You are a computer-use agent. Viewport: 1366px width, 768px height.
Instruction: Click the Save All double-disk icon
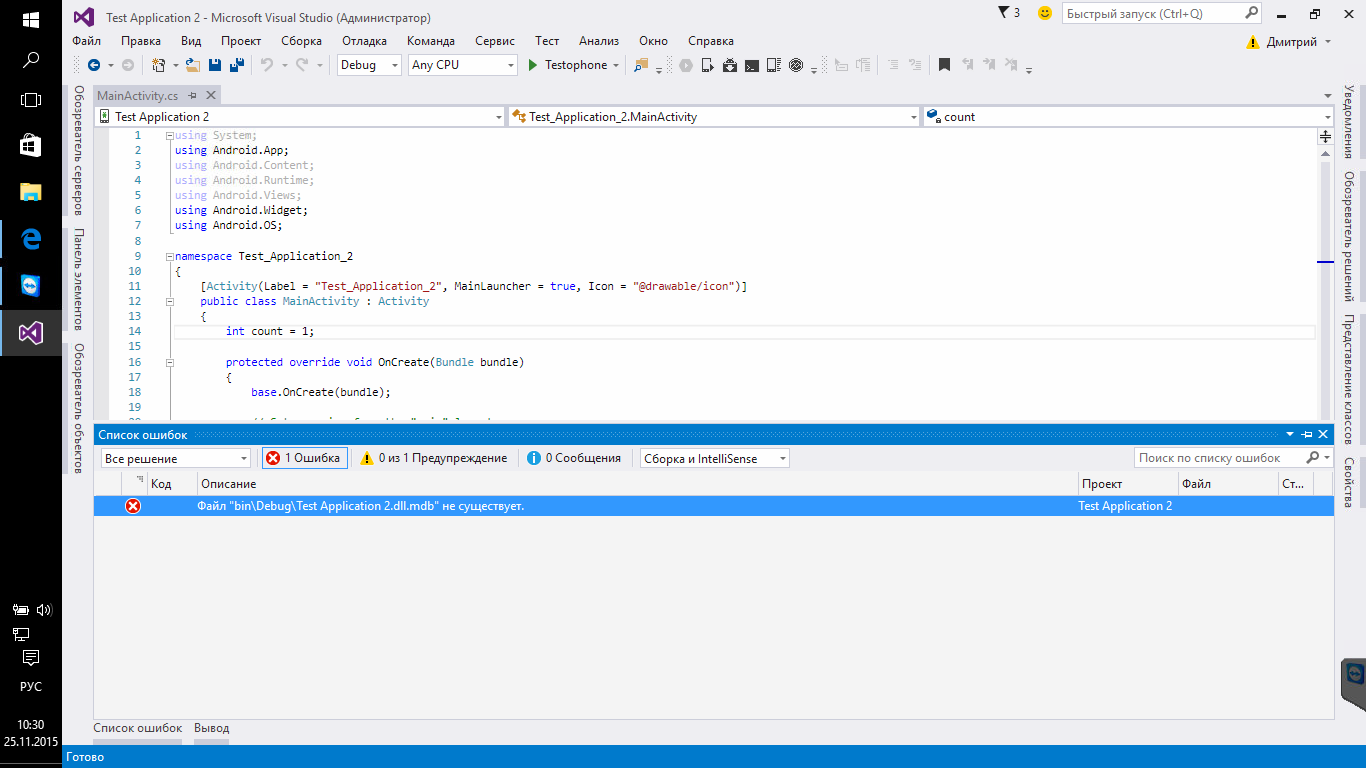click(237, 65)
